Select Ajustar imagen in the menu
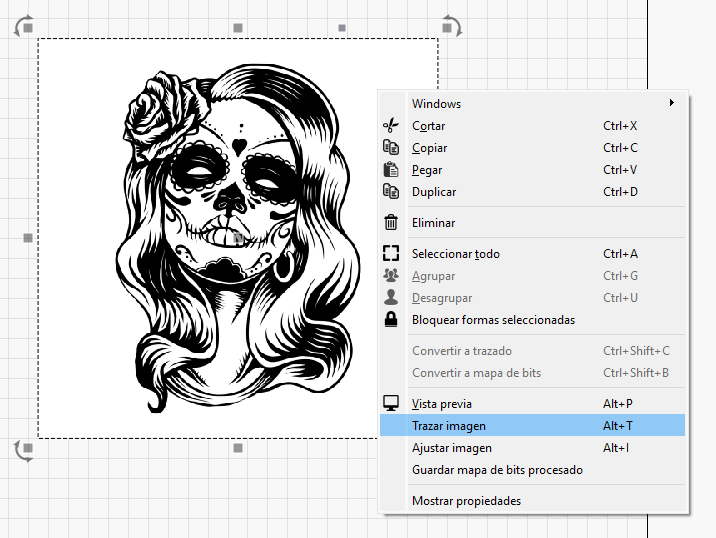This screenshot has width=716, height=538. click(x=451, y=448)
